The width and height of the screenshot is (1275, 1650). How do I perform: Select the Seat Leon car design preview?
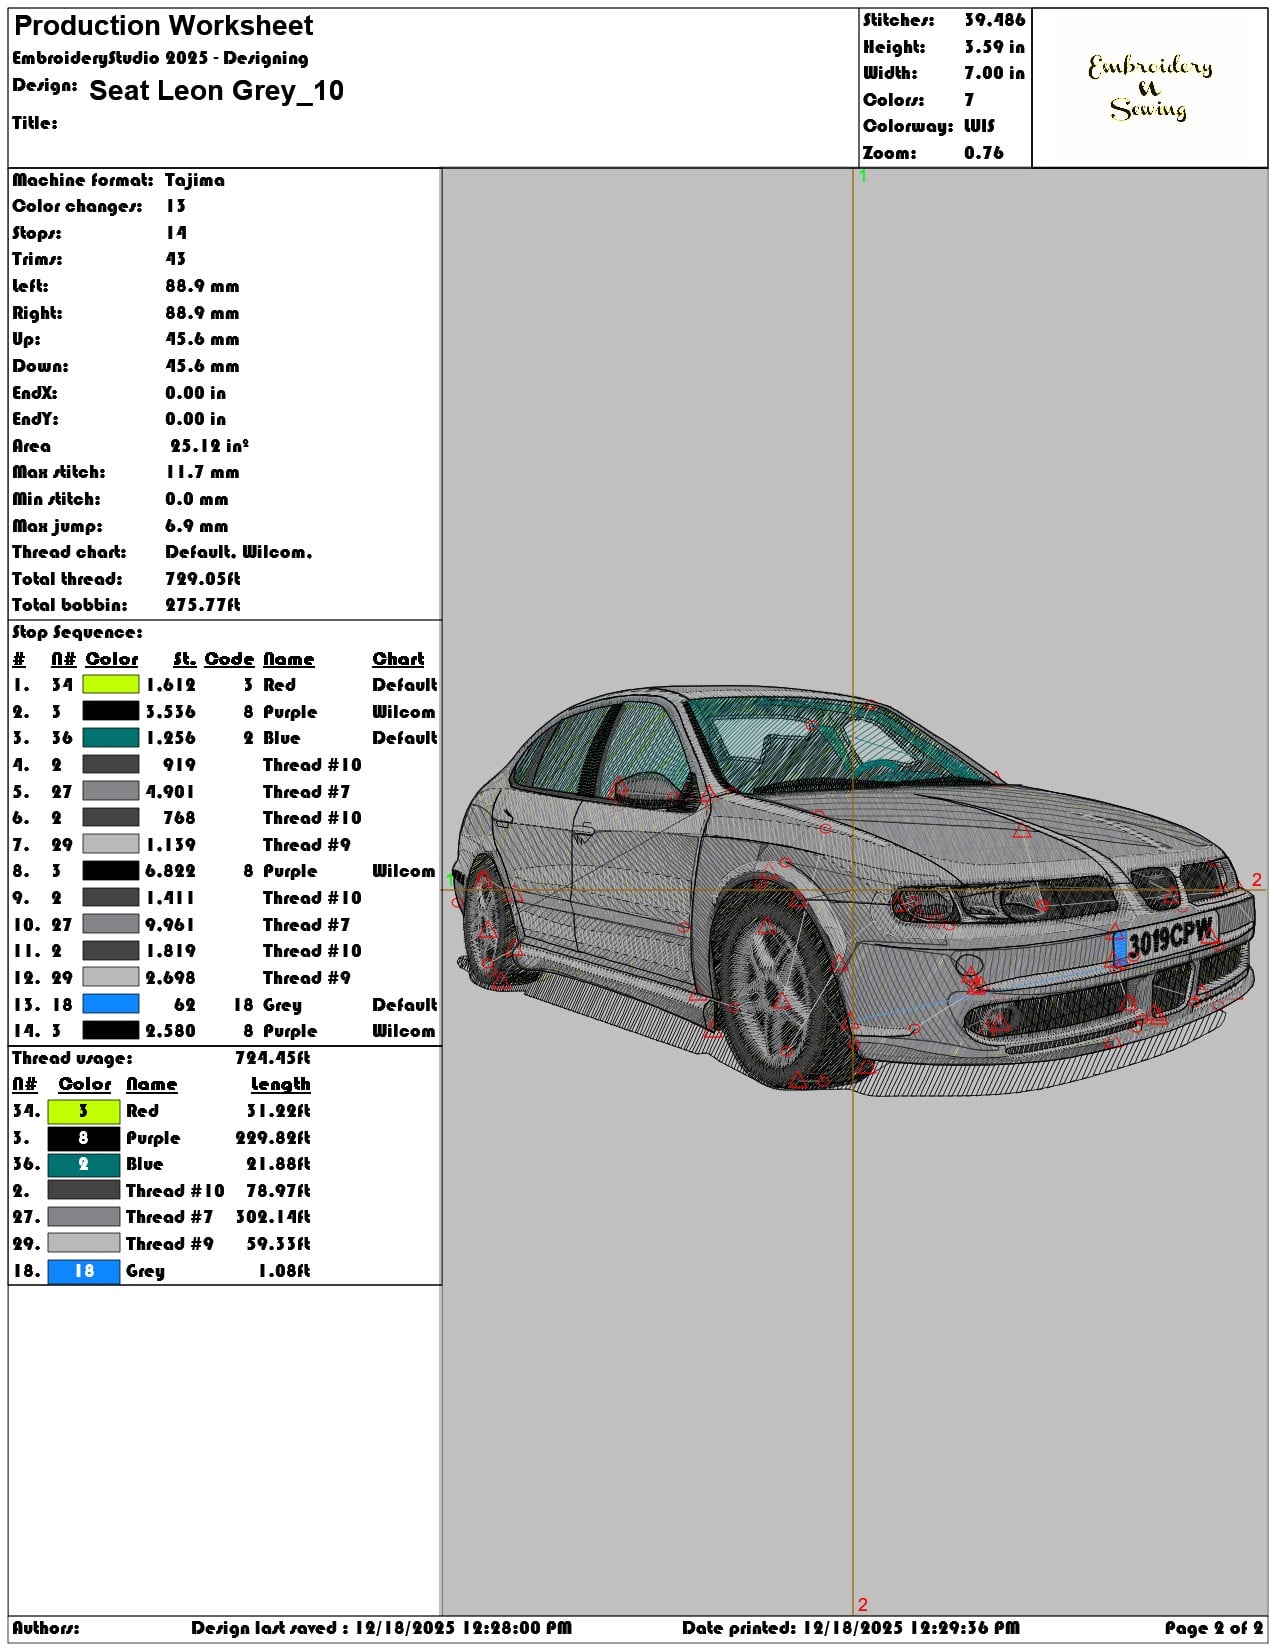tap(854, 890)
